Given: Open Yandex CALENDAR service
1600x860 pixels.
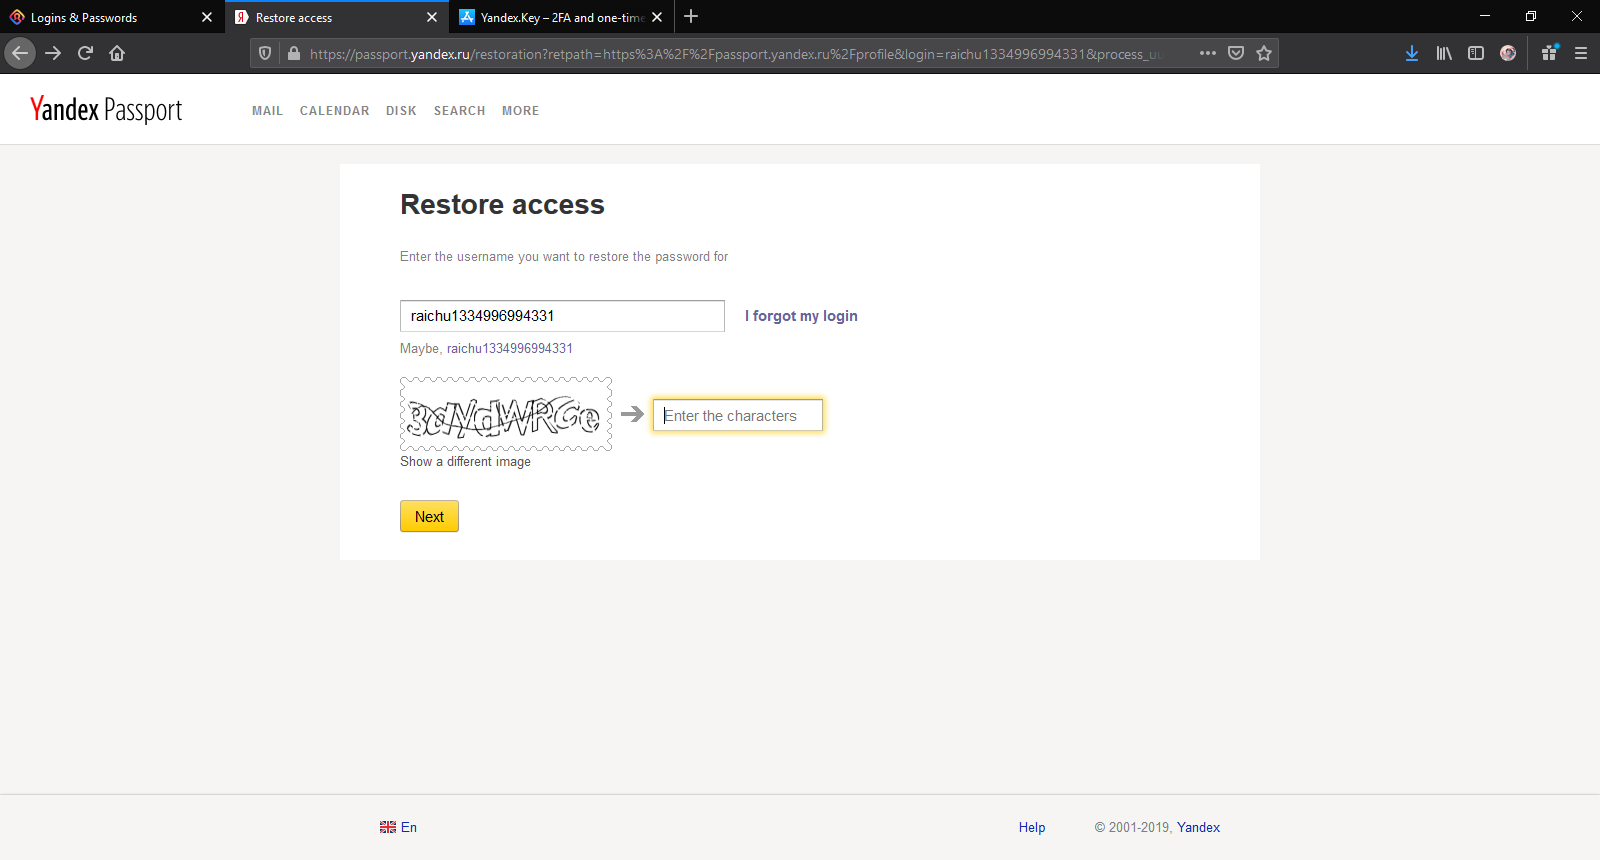Looking at the screenshot, I should tap(334, 111).
